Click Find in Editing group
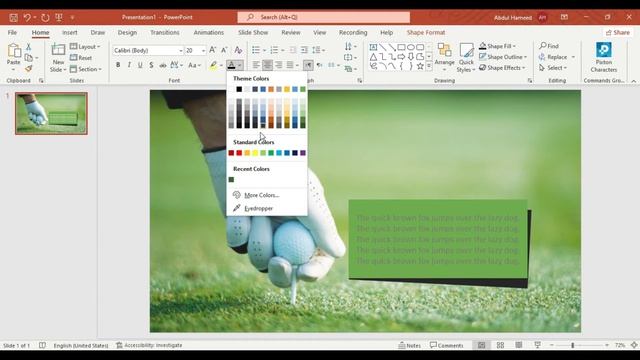This screenshot has height=360, width=640. pos(549,46)
